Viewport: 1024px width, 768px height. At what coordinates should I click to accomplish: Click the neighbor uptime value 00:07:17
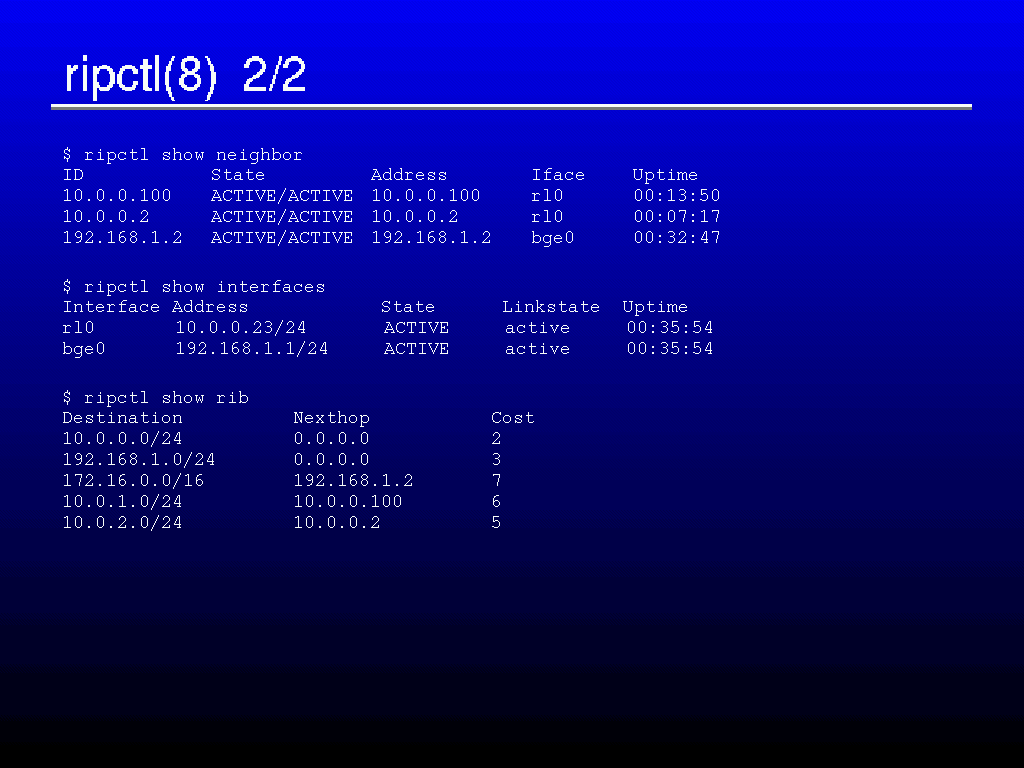(676, 217)
